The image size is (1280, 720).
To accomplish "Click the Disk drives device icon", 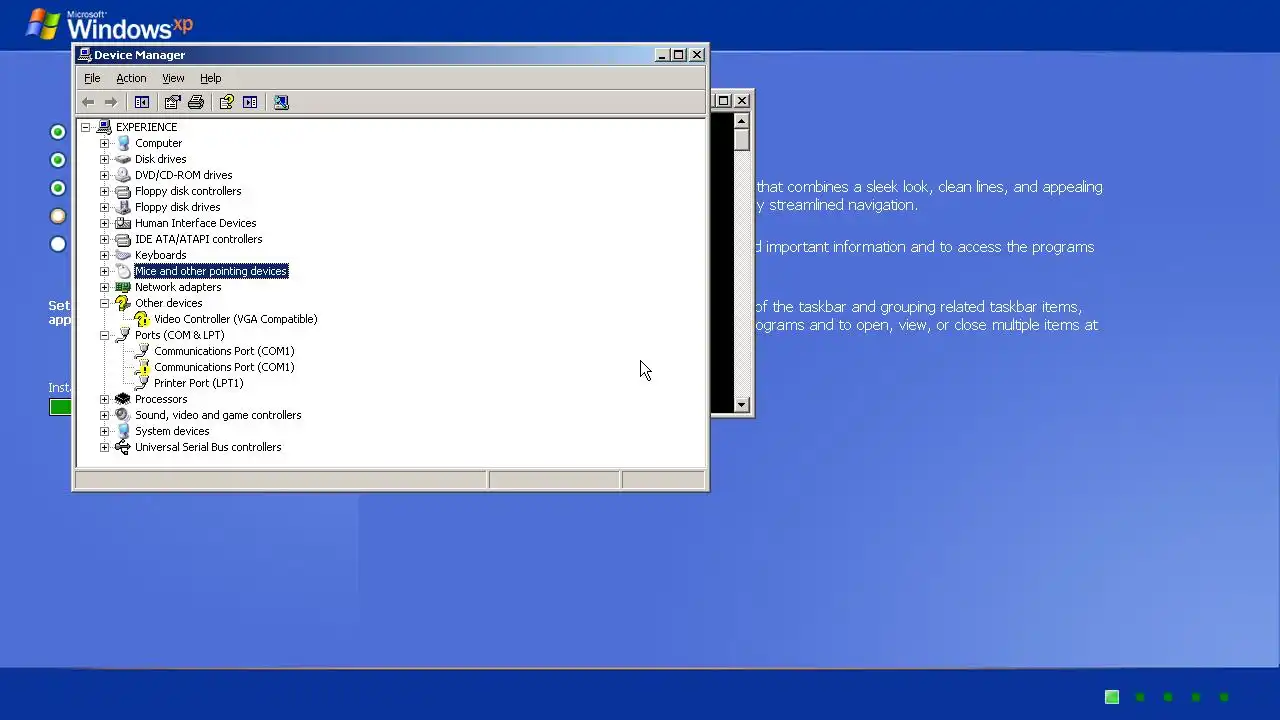I will (123, 159).
